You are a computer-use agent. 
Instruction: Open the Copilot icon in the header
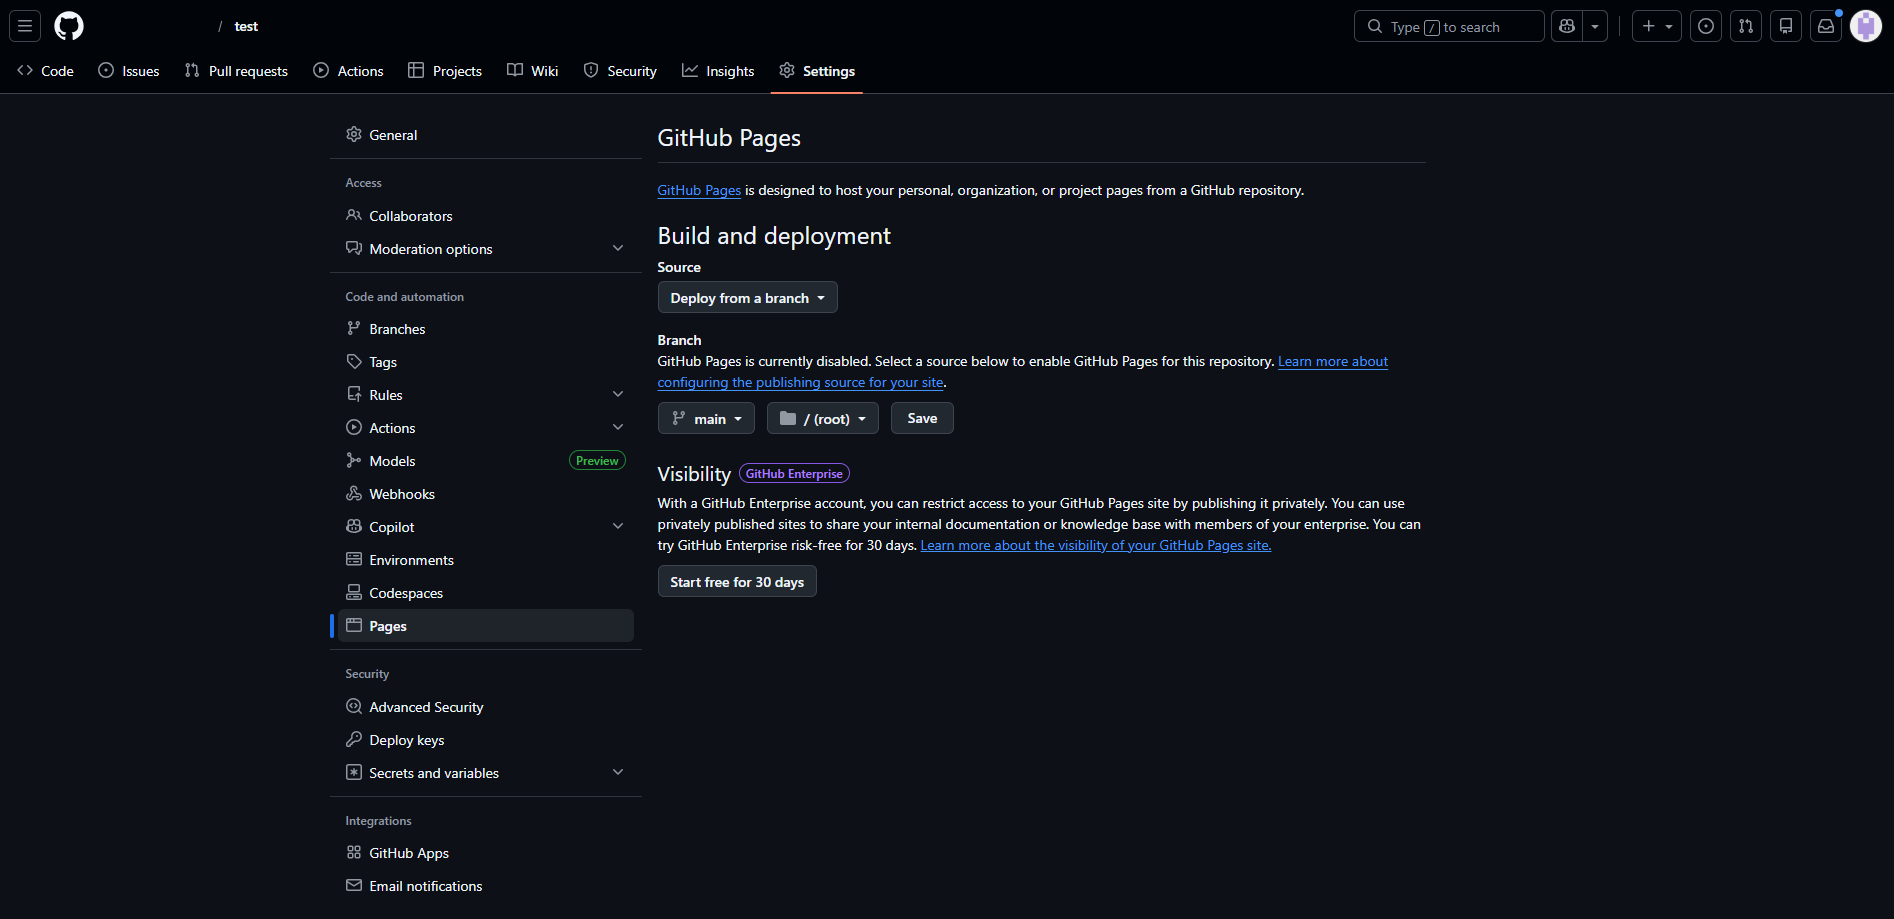1567,26
